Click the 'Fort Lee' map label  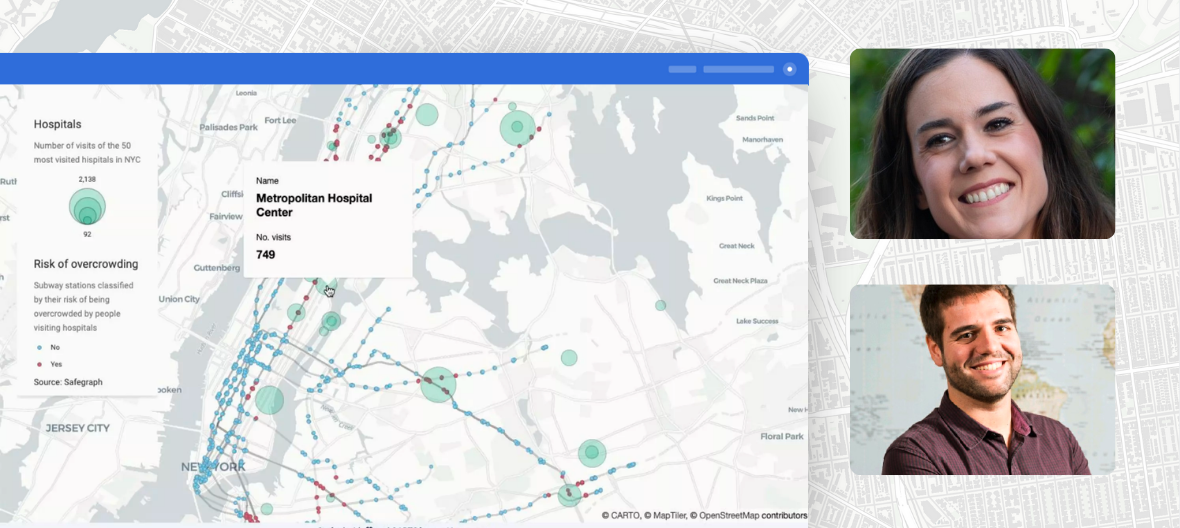[x=280, y=120]
